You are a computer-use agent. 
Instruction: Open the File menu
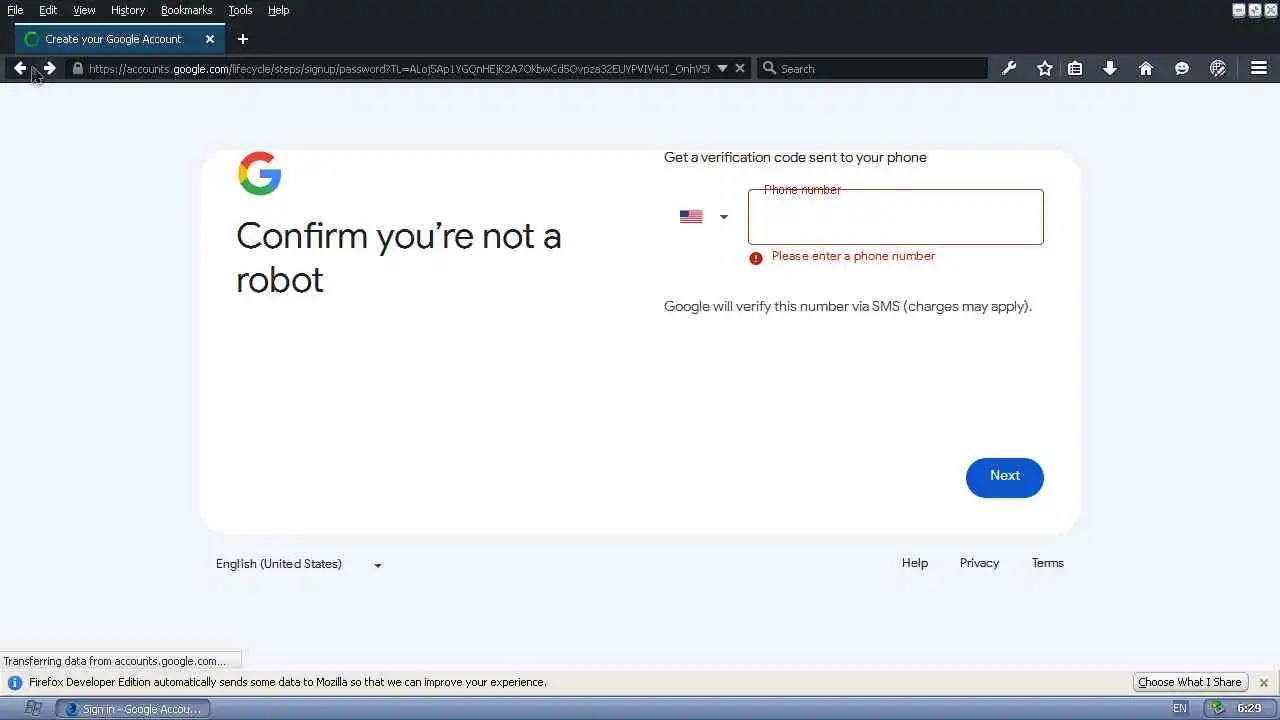point(15,10)
